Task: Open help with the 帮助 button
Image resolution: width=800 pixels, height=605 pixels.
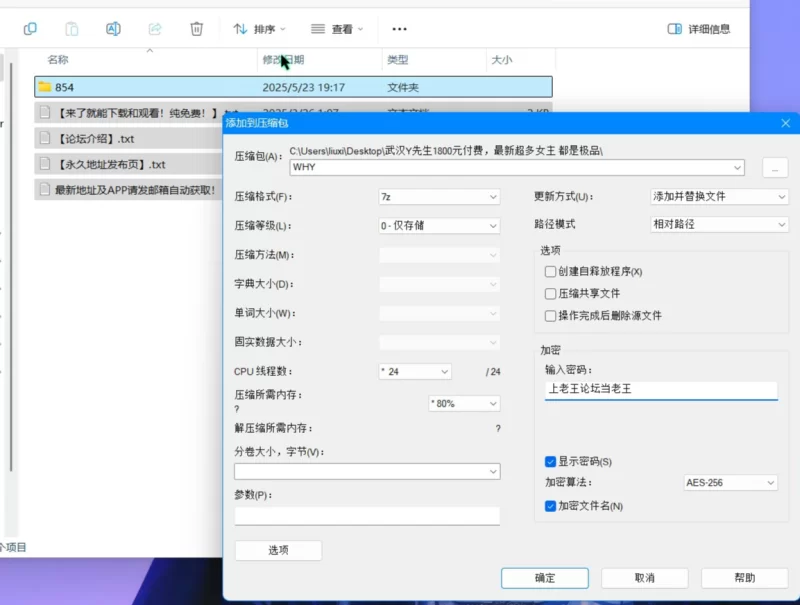Action: tap(744, 578)
